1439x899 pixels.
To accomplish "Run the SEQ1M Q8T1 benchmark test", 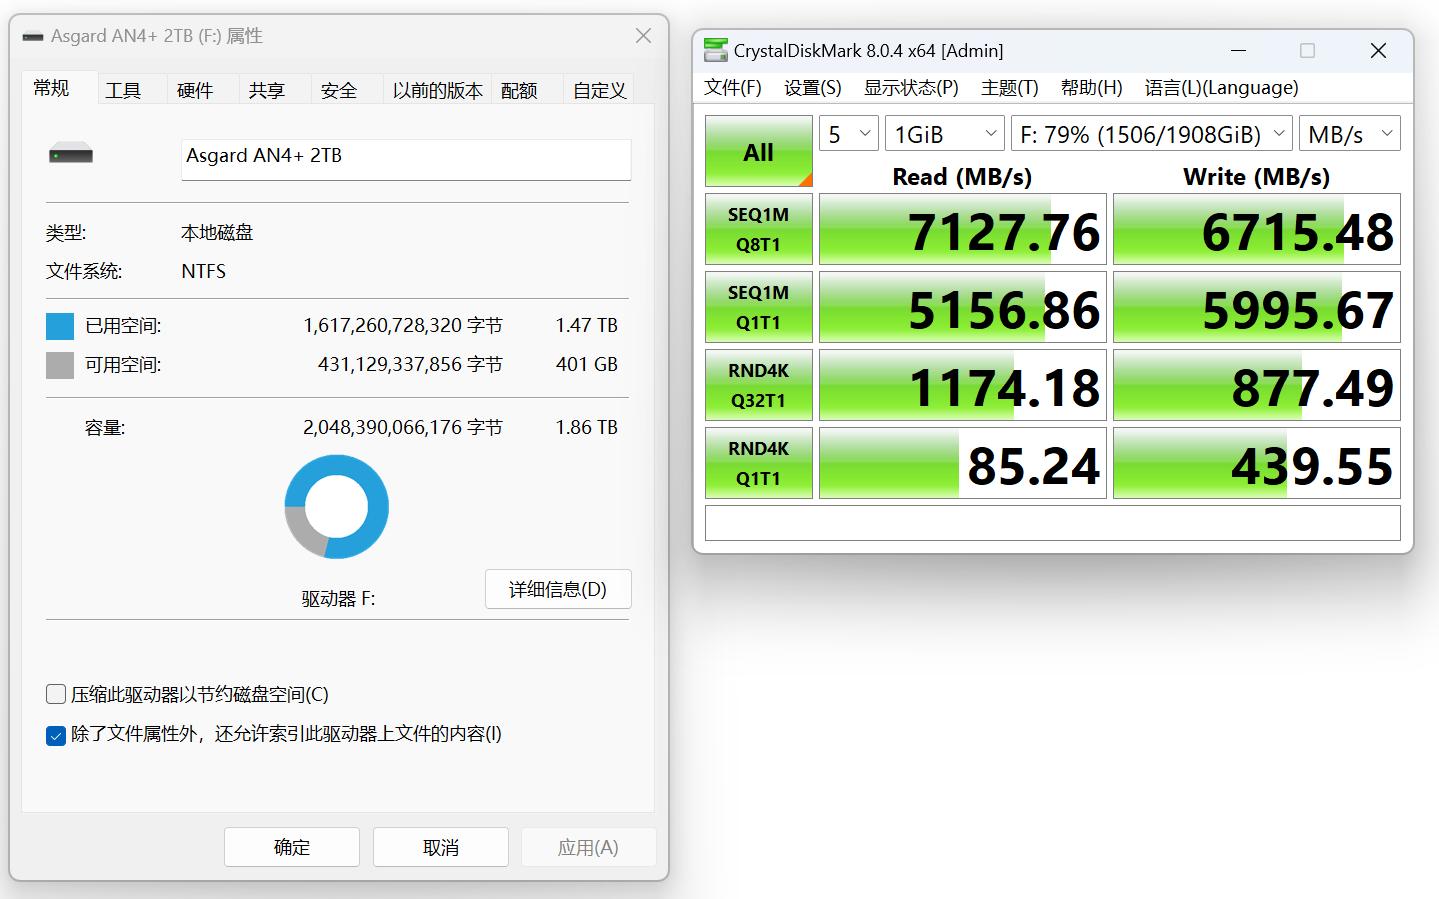I will (x=757, y=228).
